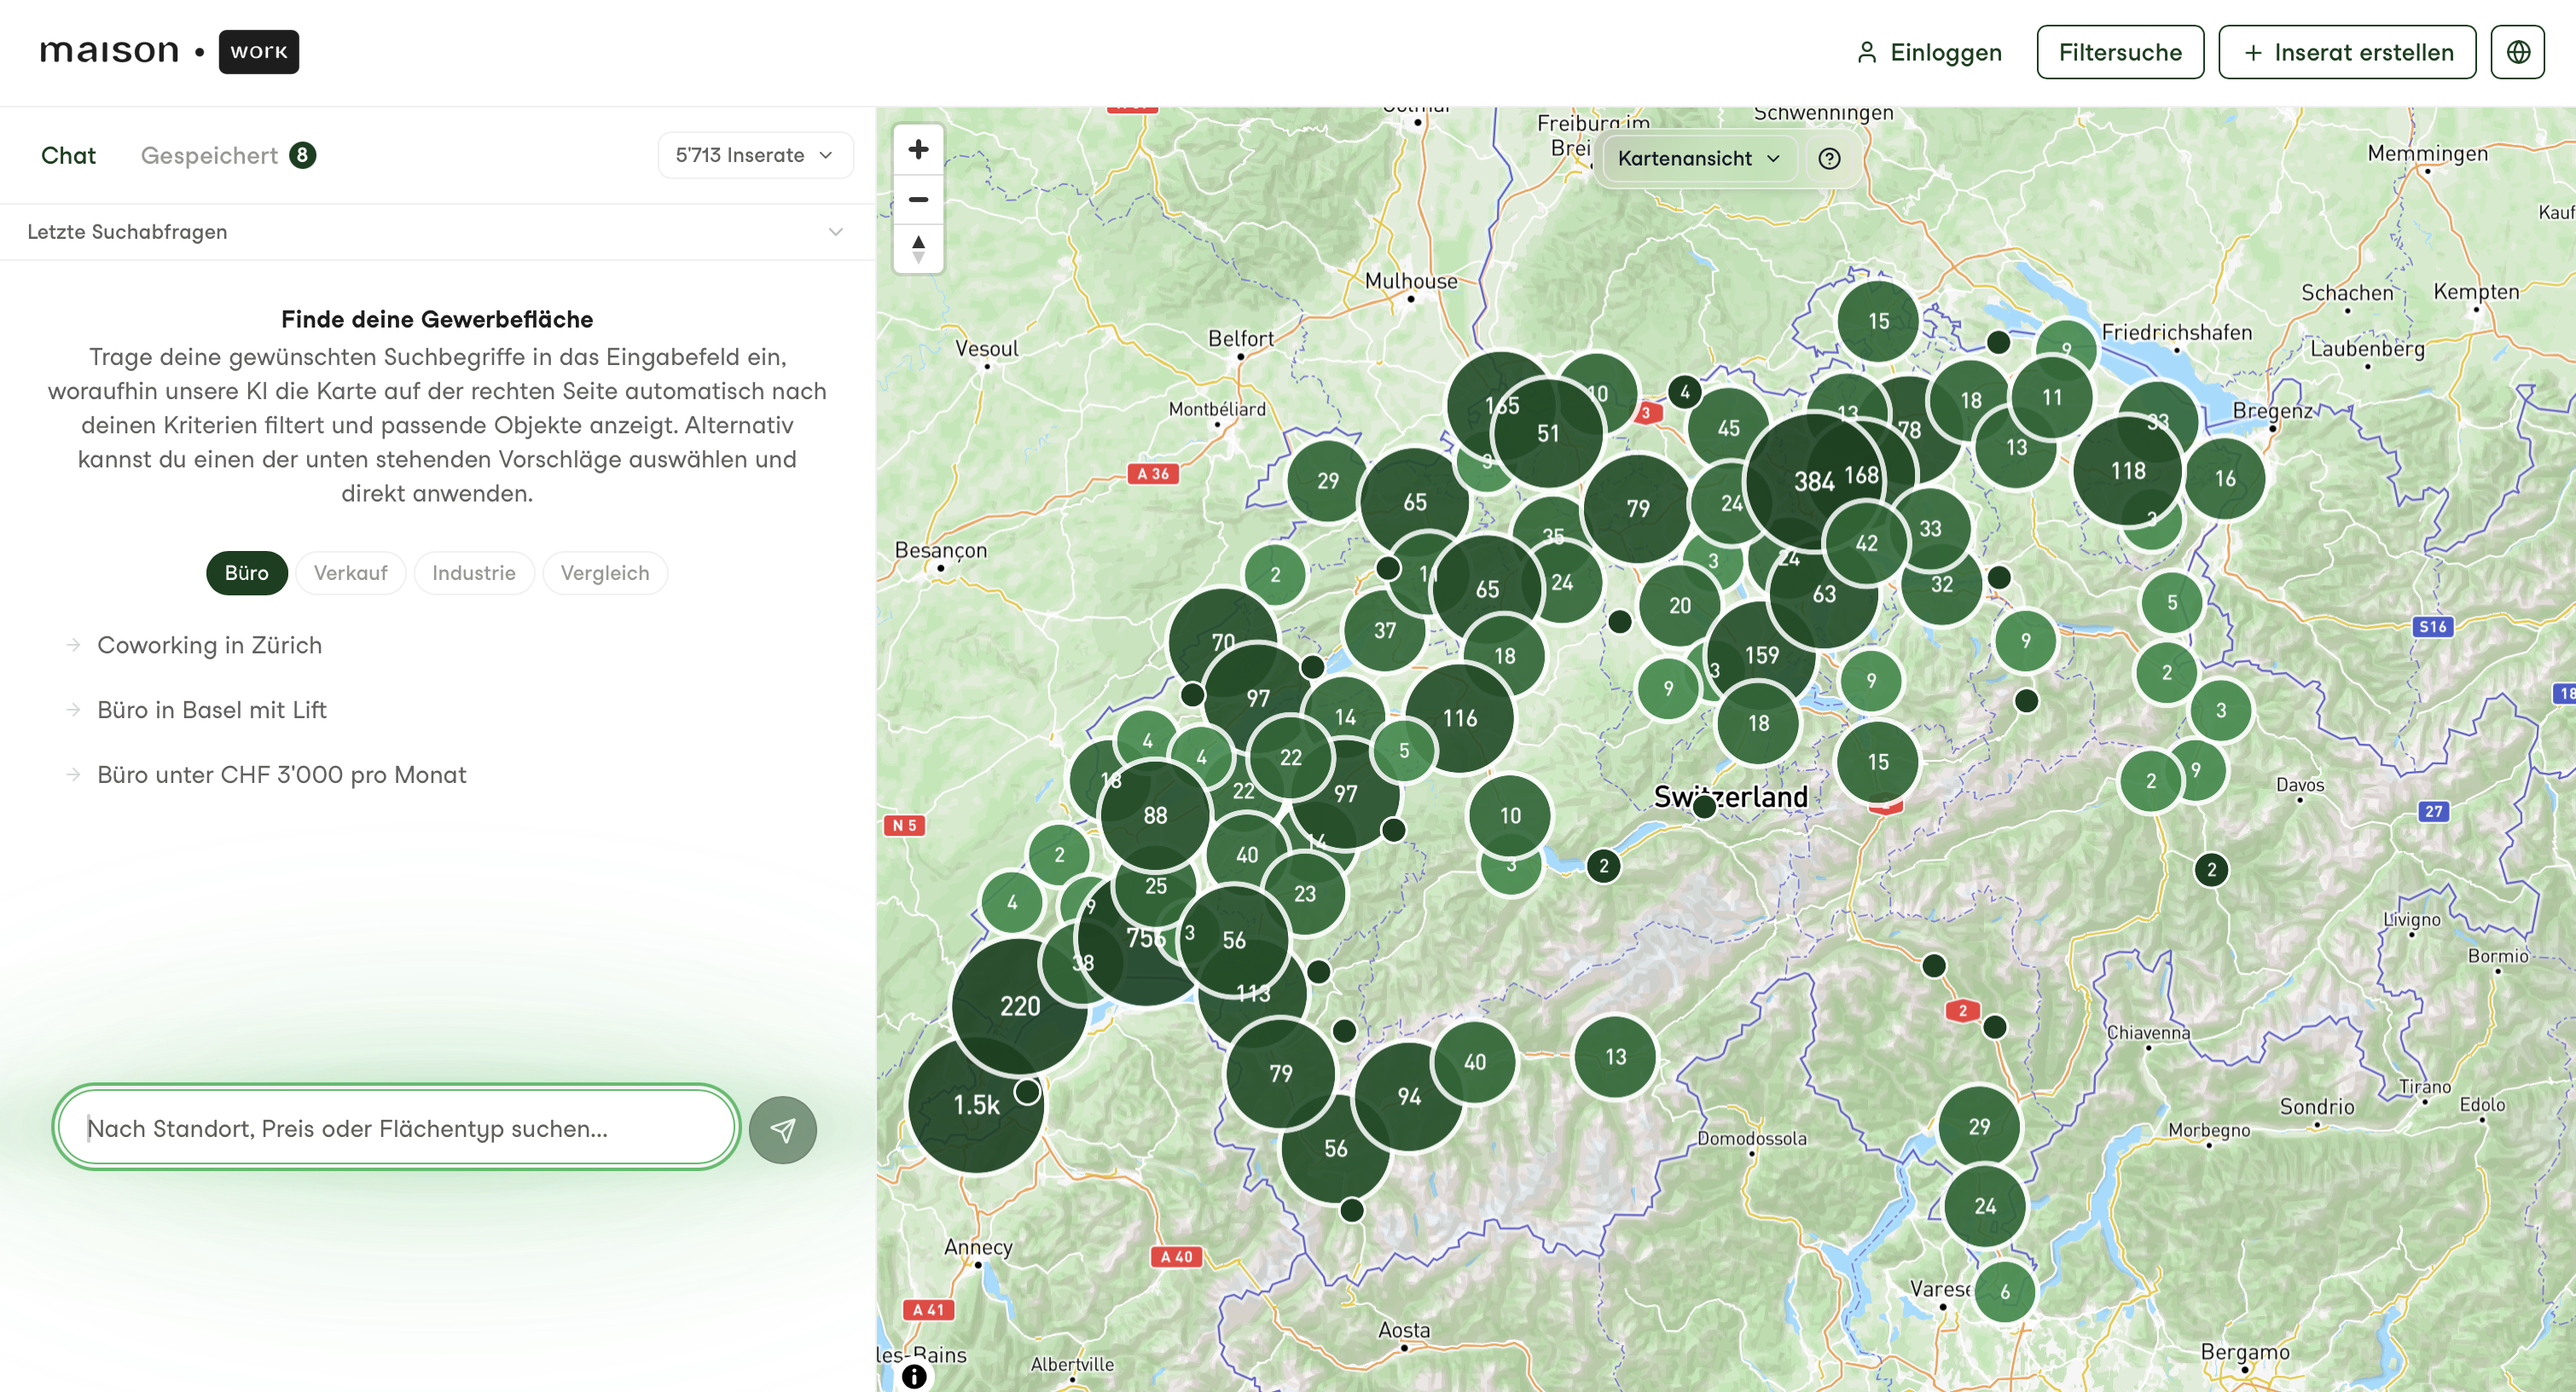Screen dimensions: 2576x1392
Task: Choose suggestion Coworking in Zürich
Action: click(x=209, y=645)
